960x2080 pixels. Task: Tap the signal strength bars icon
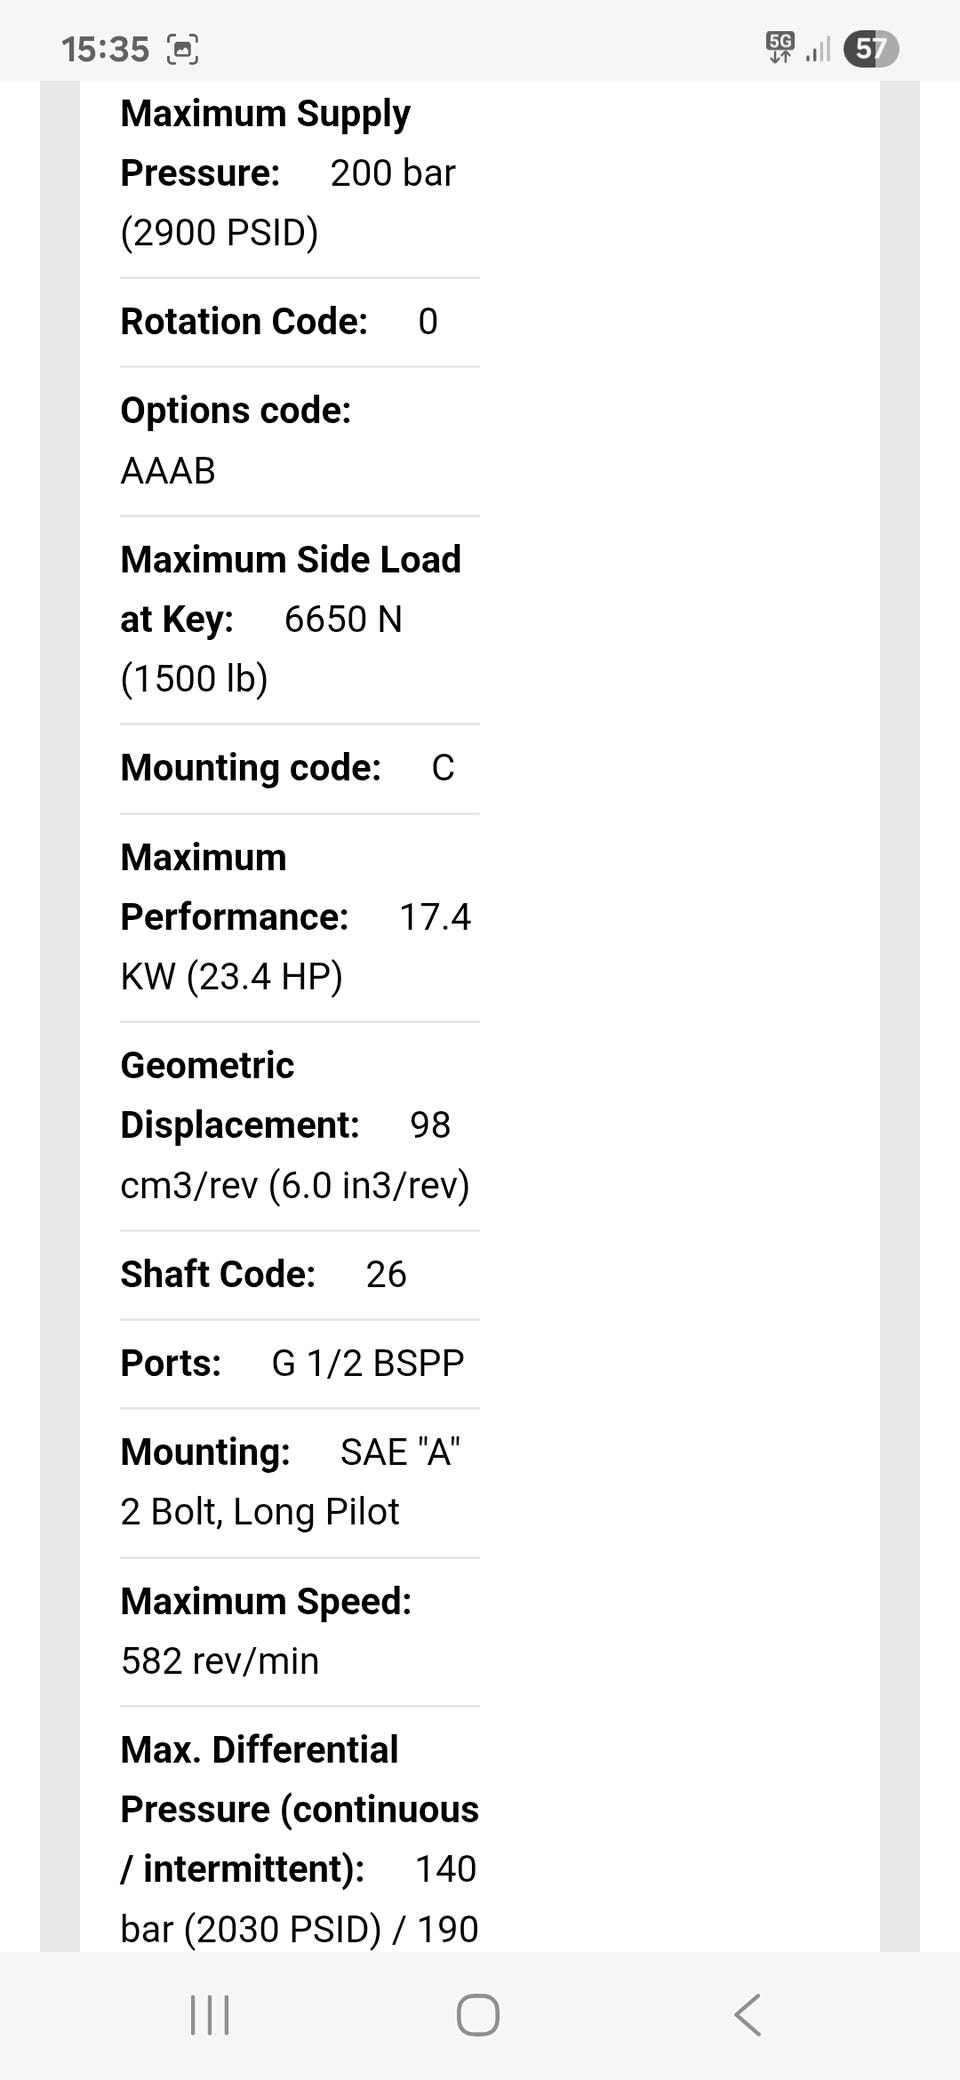coord(818,49)
